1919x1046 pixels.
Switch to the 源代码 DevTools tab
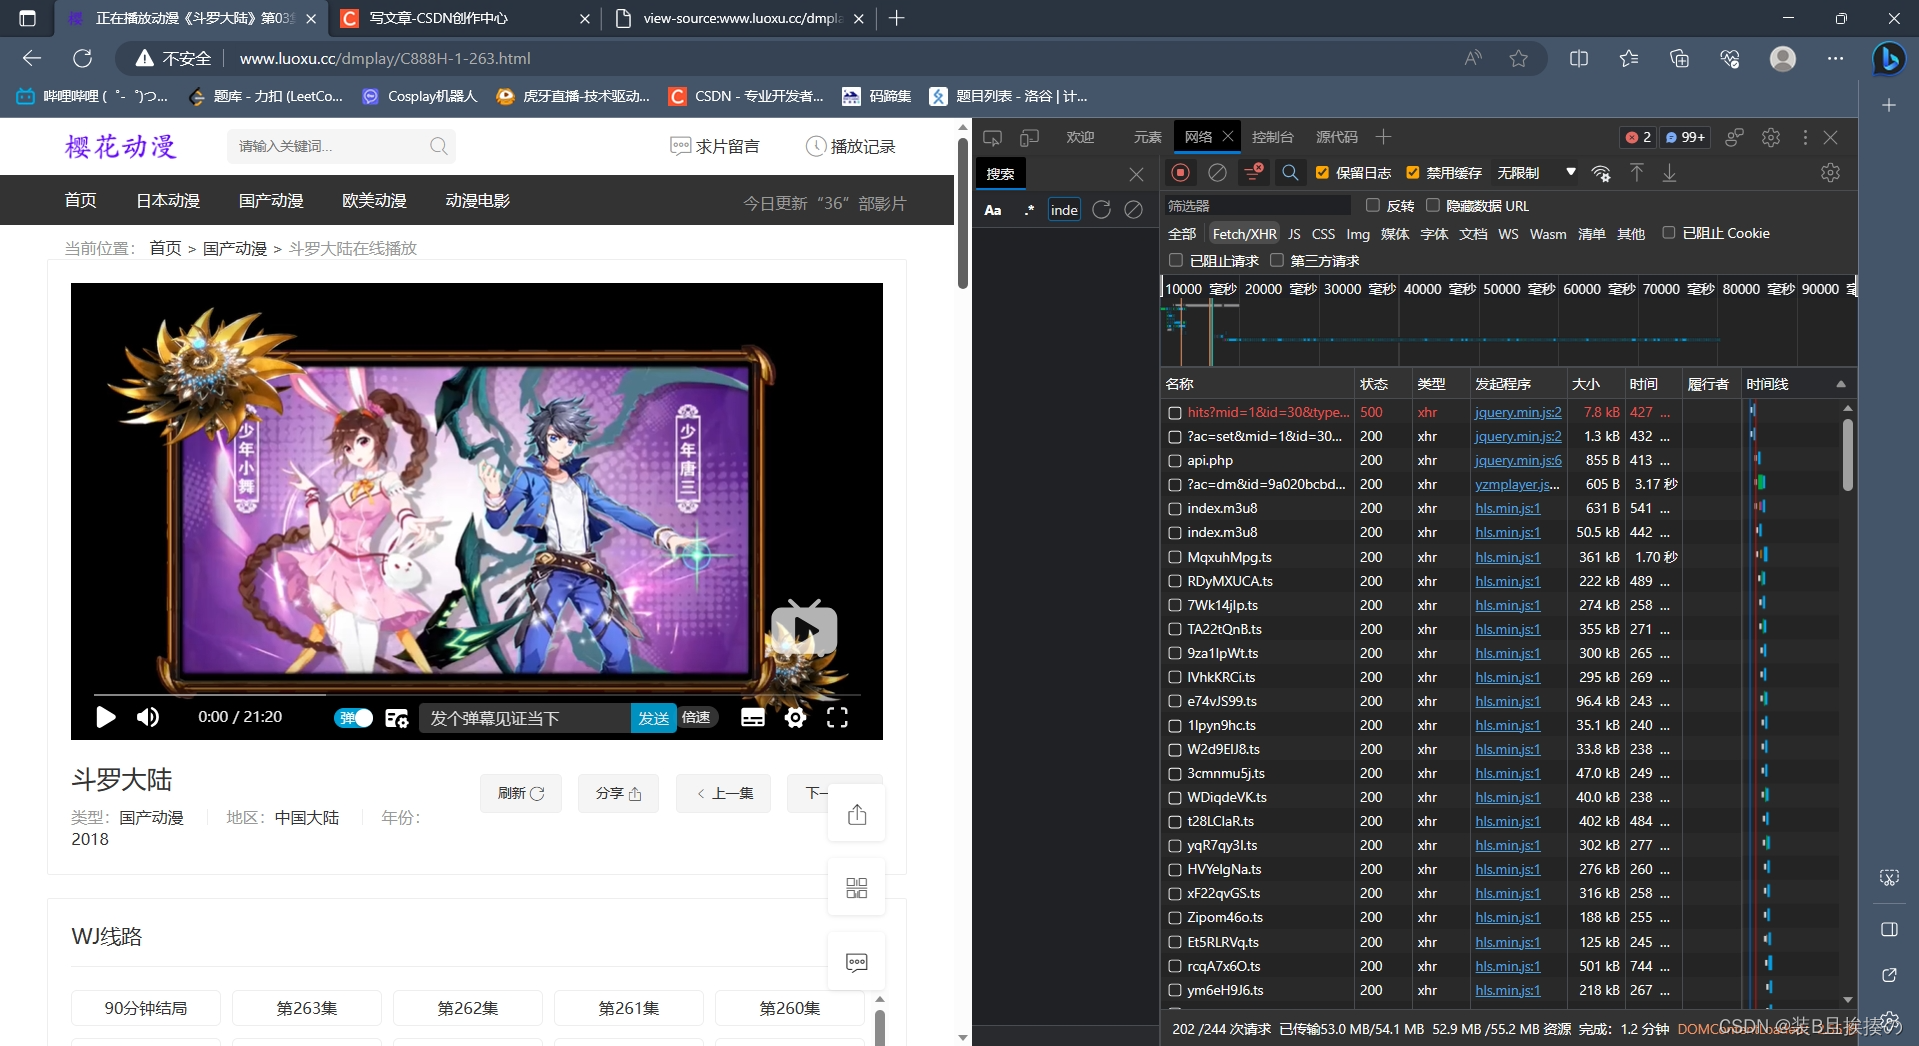click(1336, 137)
